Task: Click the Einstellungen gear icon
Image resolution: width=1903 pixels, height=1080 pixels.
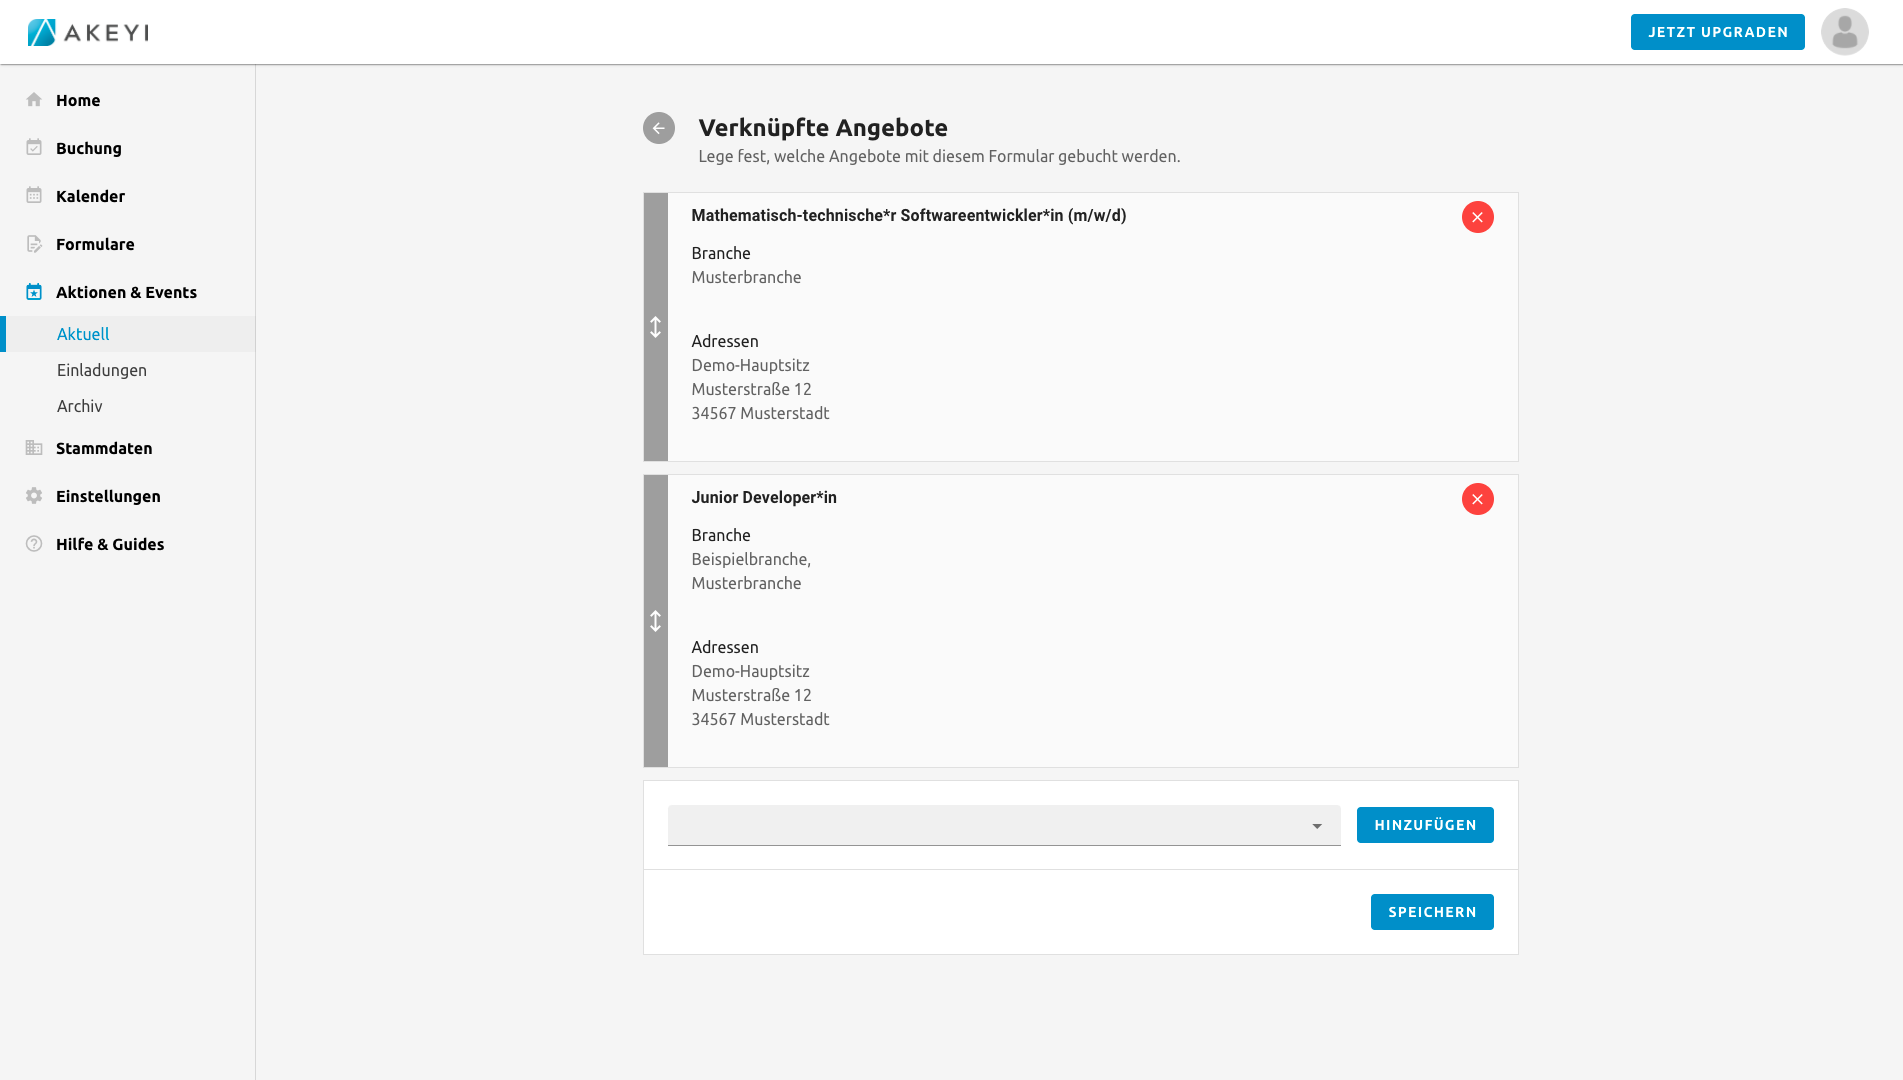Action: pyautogui.click(x=34, y=496)
